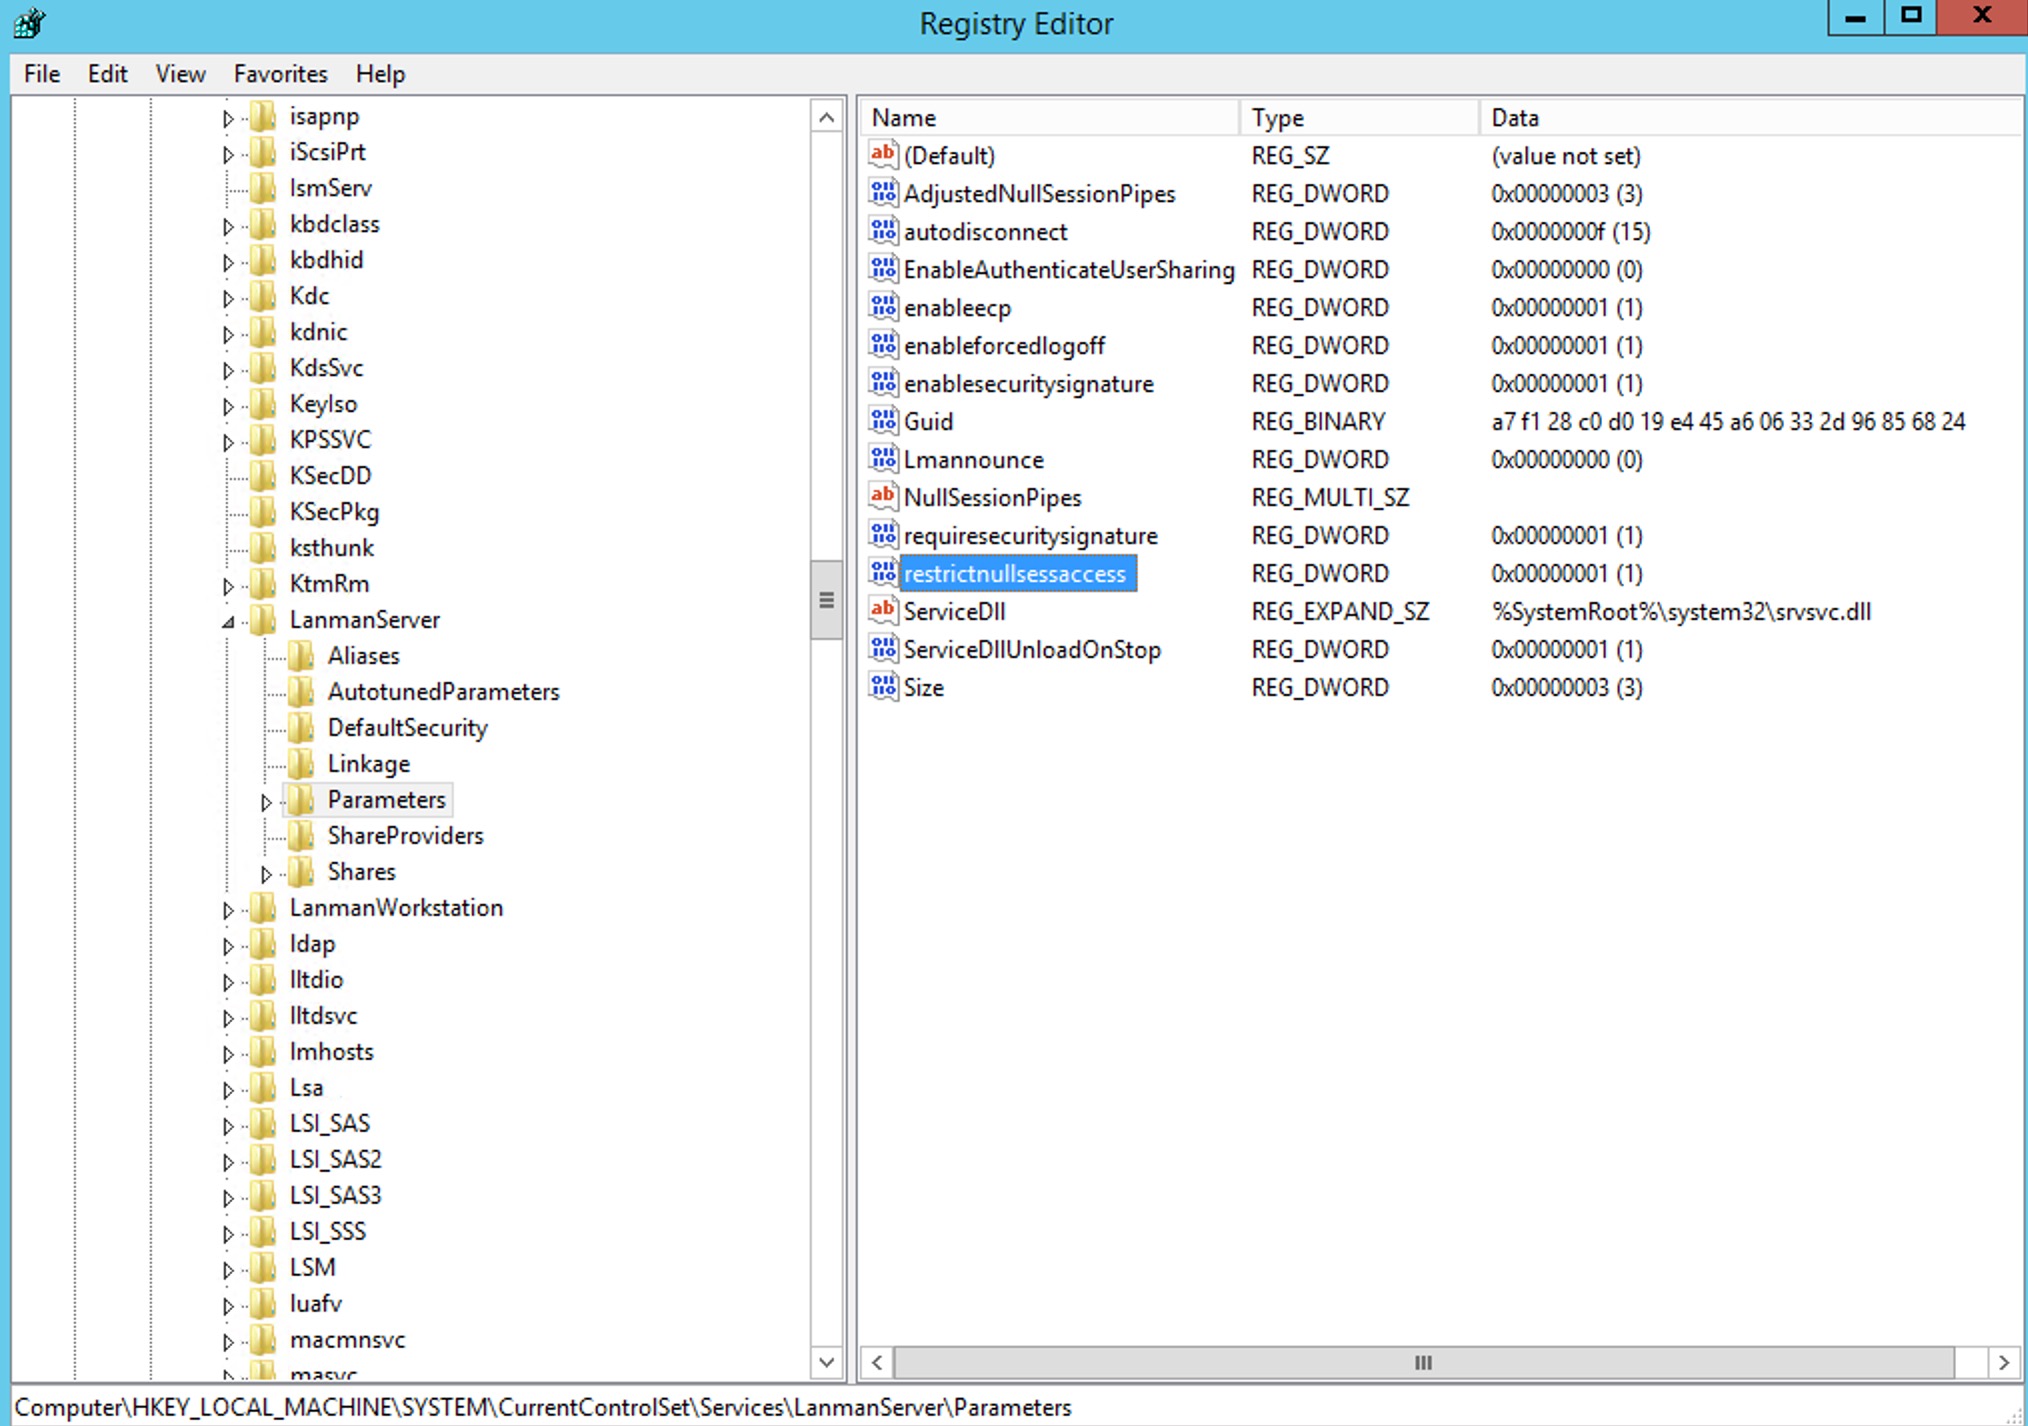2028x1426 pixels.
Task: Expand the Lsa key arrow
Action: 228,1090
